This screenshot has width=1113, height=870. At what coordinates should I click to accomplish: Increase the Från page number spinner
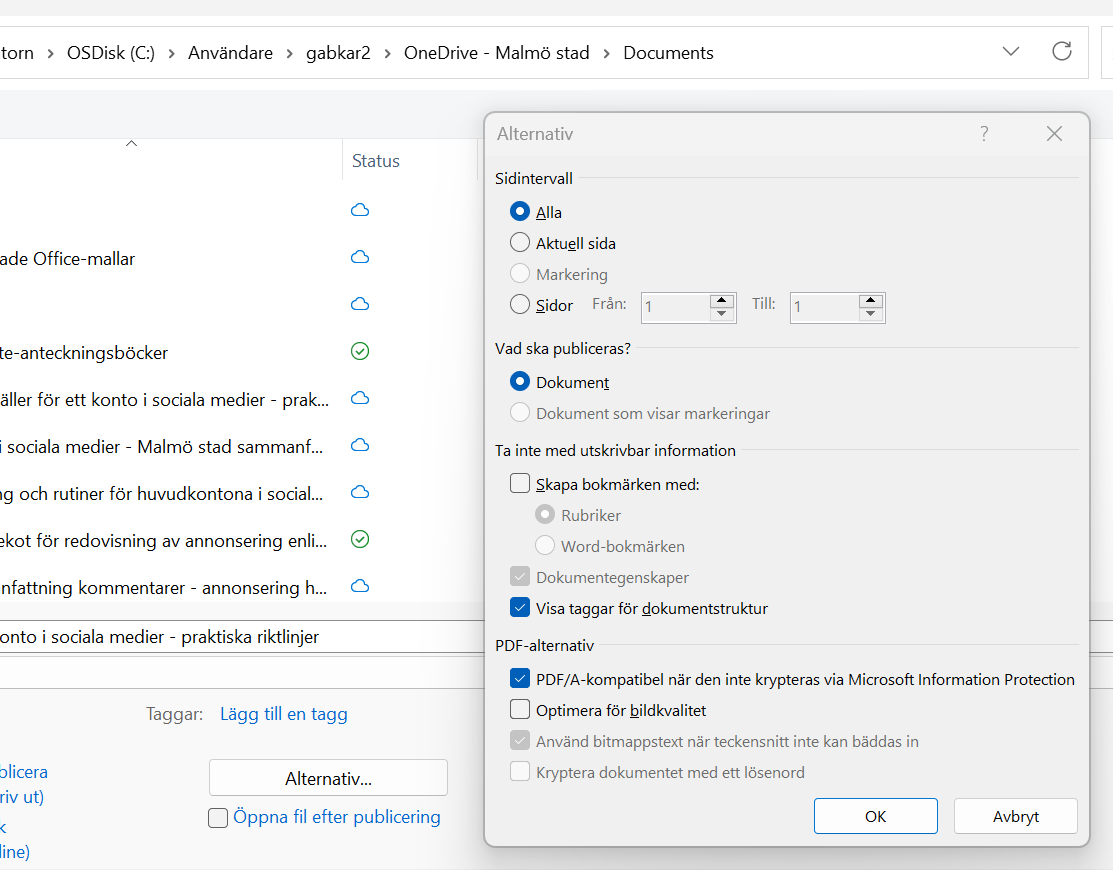[x=722, y=301]
